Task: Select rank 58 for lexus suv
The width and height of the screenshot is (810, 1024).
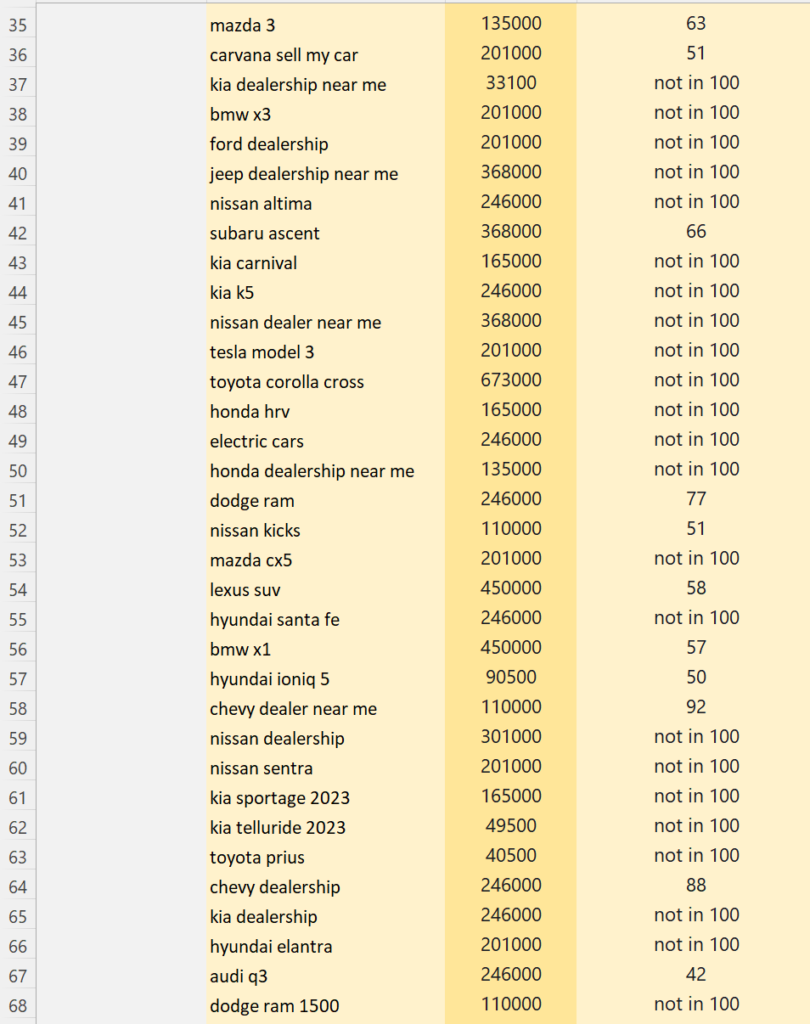Action: point(696,588)
